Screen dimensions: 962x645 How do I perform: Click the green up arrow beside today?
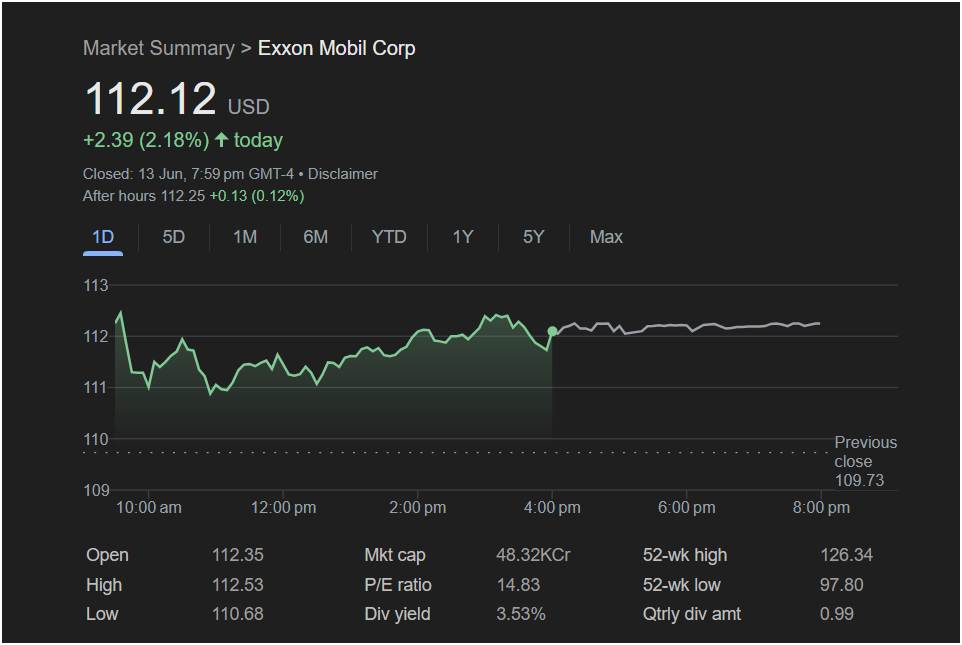(221, 140)
